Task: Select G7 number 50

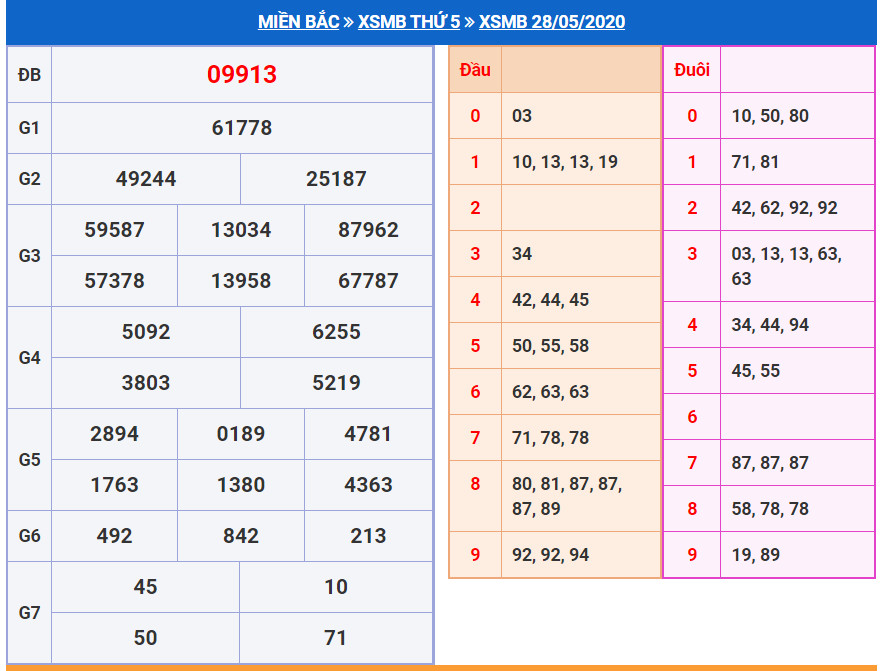Action: 146,638
